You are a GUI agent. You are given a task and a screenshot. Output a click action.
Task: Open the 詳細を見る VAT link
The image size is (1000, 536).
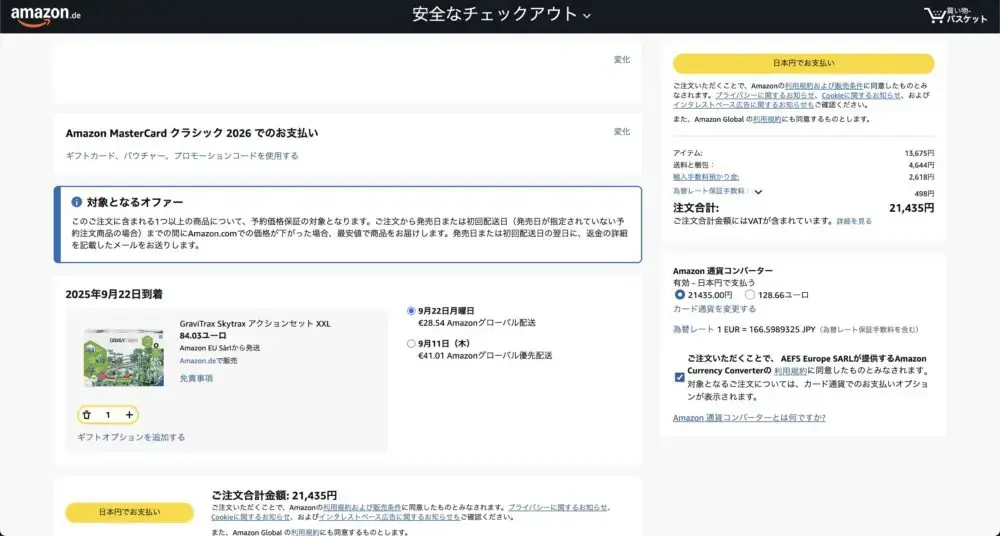point(854,221)
